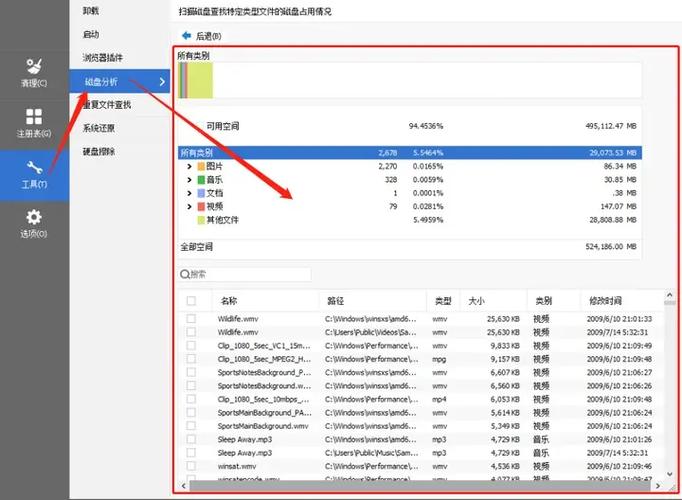The height and width of the screenshot is (500, 682).
Task: Open the 浏览器插件 (Browser plugins) tool
Action: tap(103, 57)
